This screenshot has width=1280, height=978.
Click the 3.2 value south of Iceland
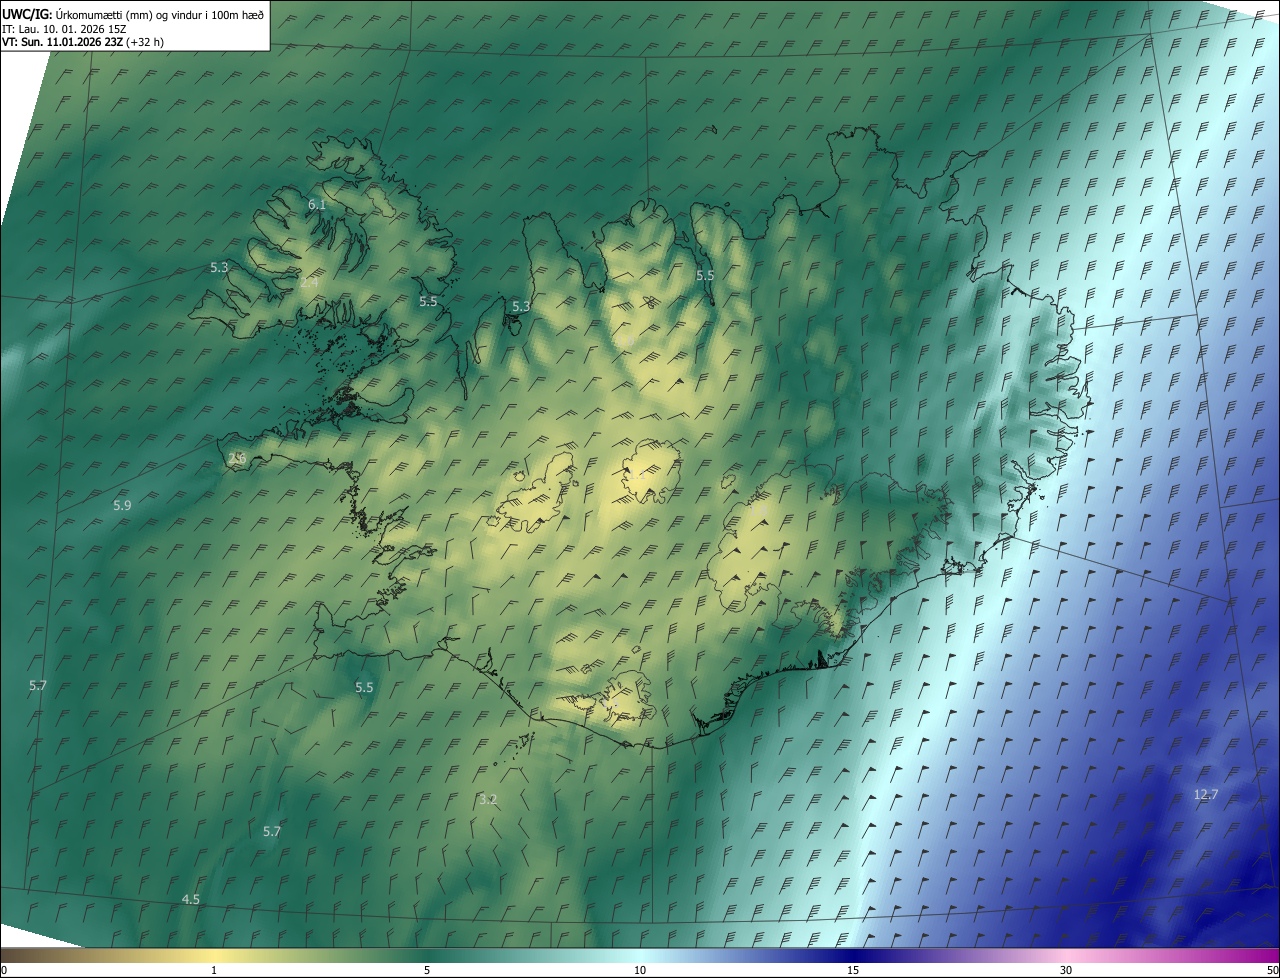(488, 799)
